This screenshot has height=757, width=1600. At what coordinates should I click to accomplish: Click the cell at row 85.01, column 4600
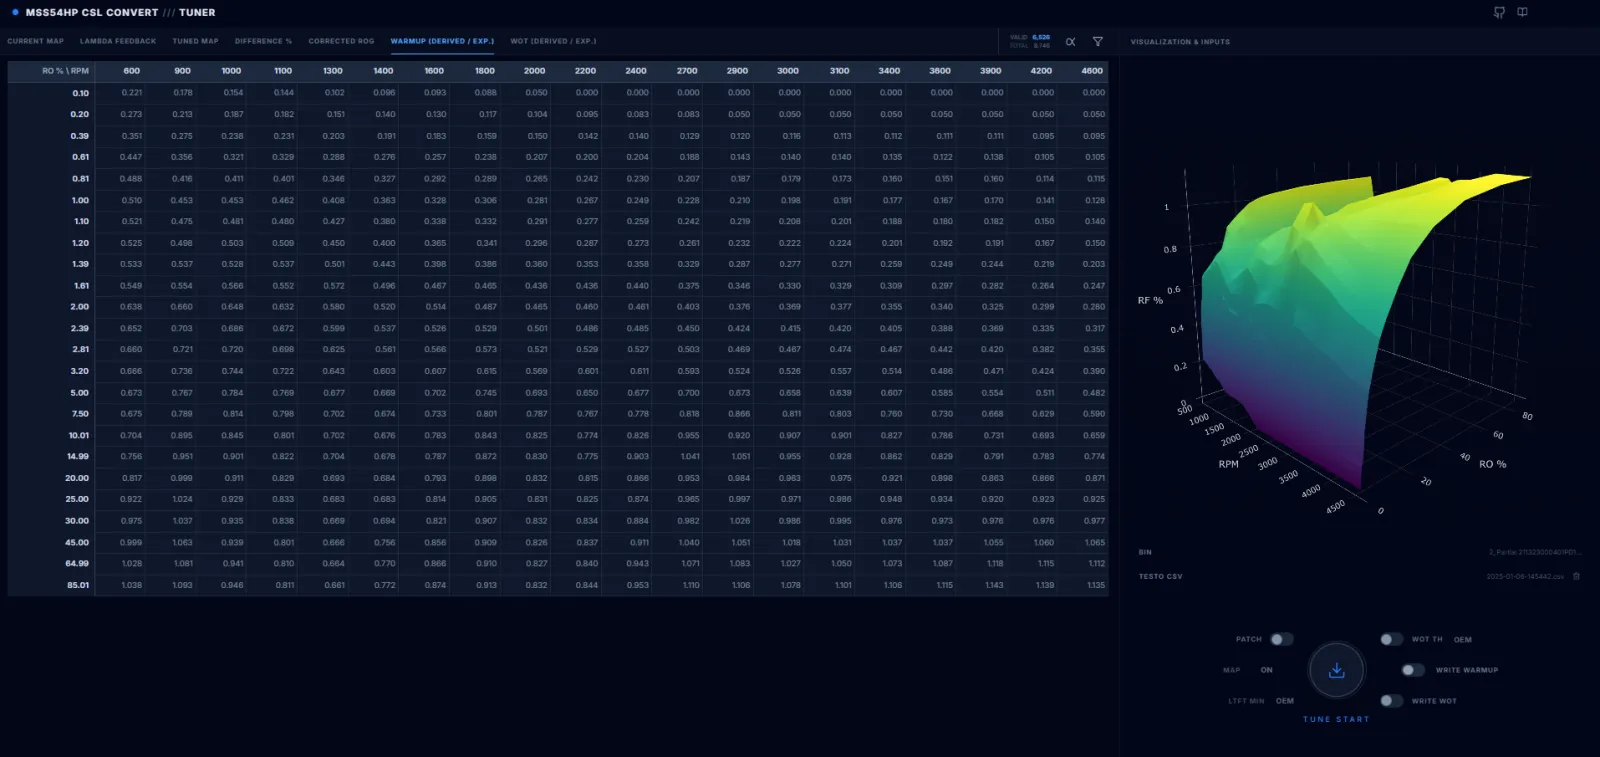1083,585
